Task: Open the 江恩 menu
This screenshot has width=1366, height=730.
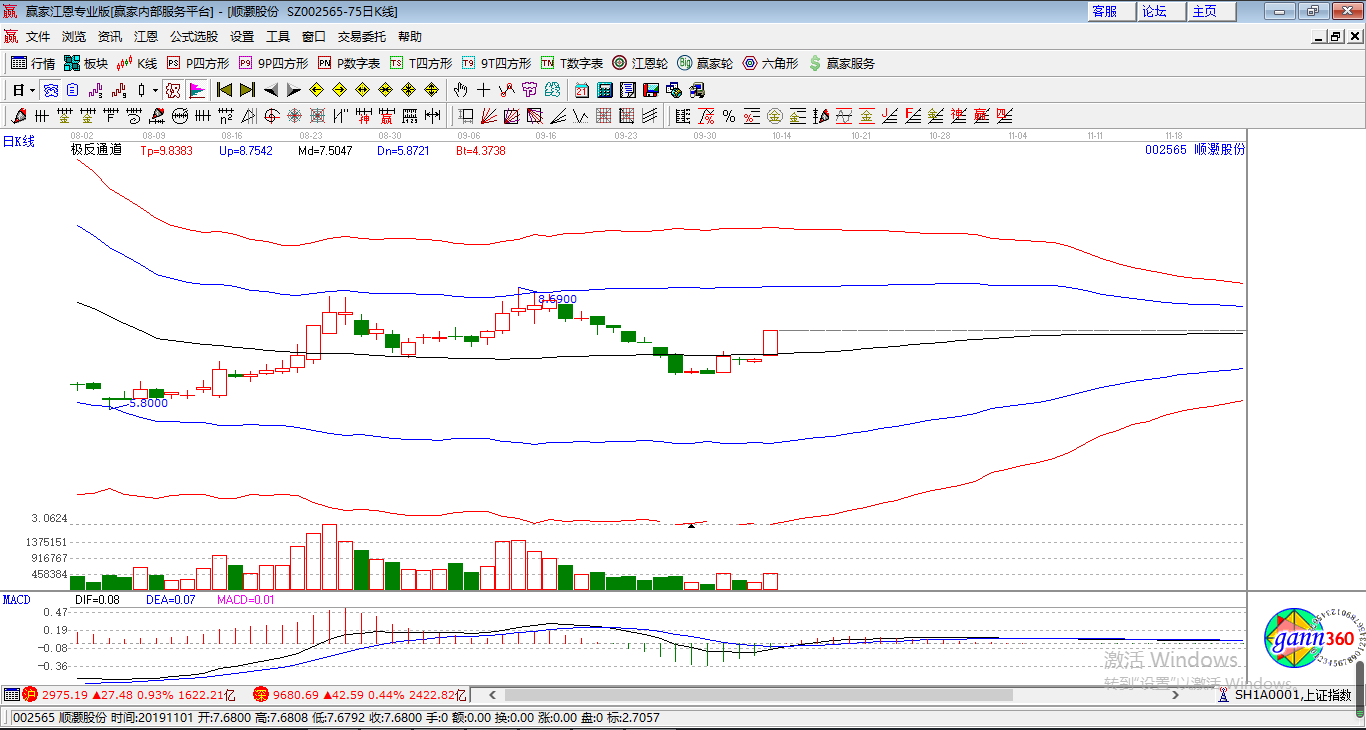Action: pyautogui.click(x=146, y=37)
